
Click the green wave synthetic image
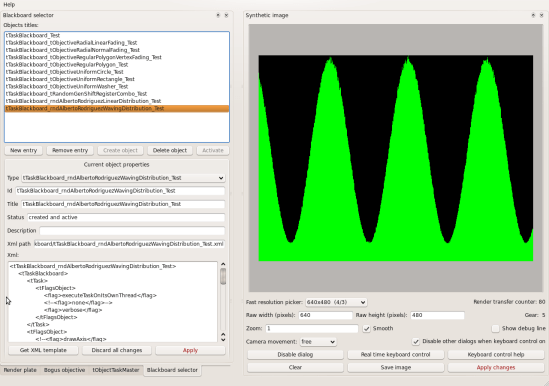[x=396, y=158]
